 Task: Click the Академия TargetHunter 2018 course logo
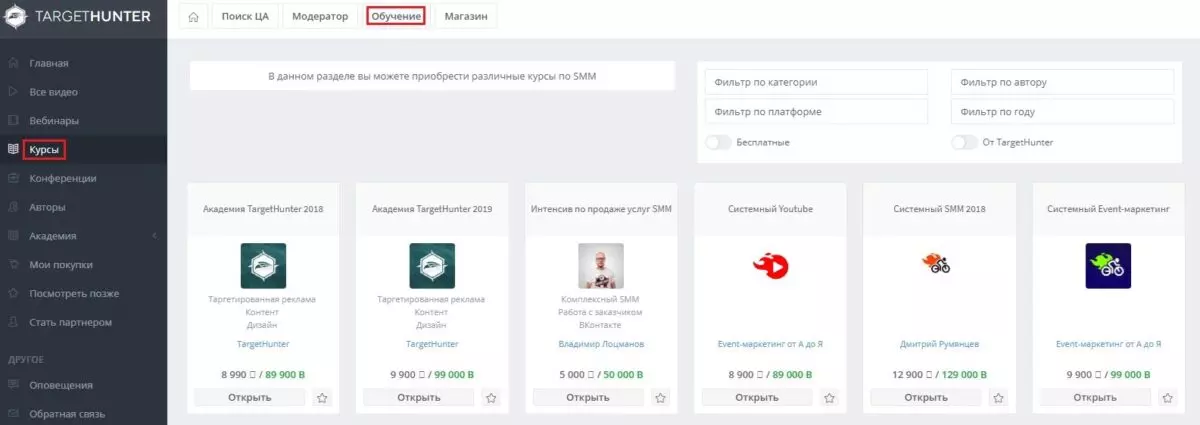coord(263,266)
